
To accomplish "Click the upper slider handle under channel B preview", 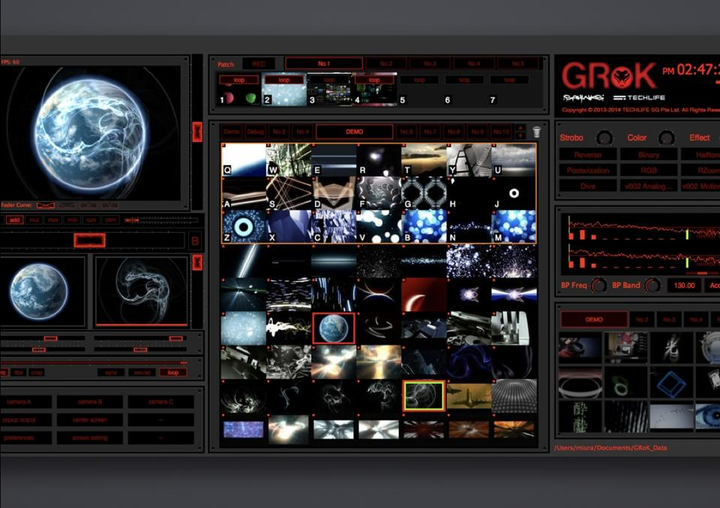I will 176,339.
